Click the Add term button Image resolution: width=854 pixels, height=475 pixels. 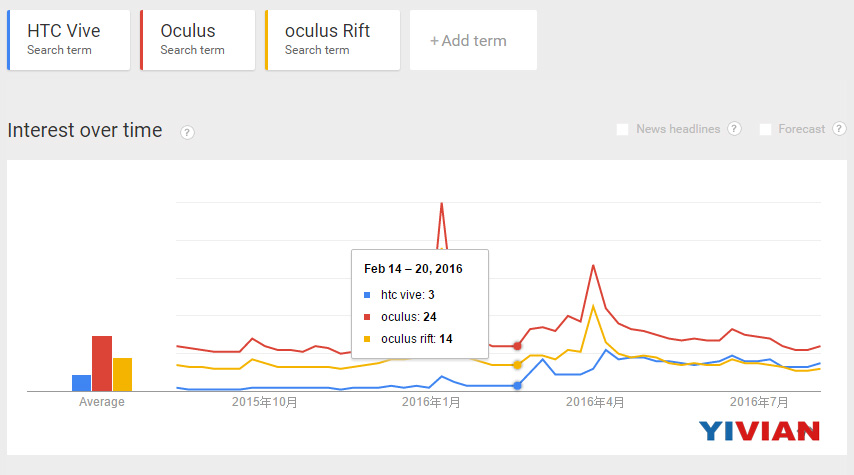click(473, 40)
